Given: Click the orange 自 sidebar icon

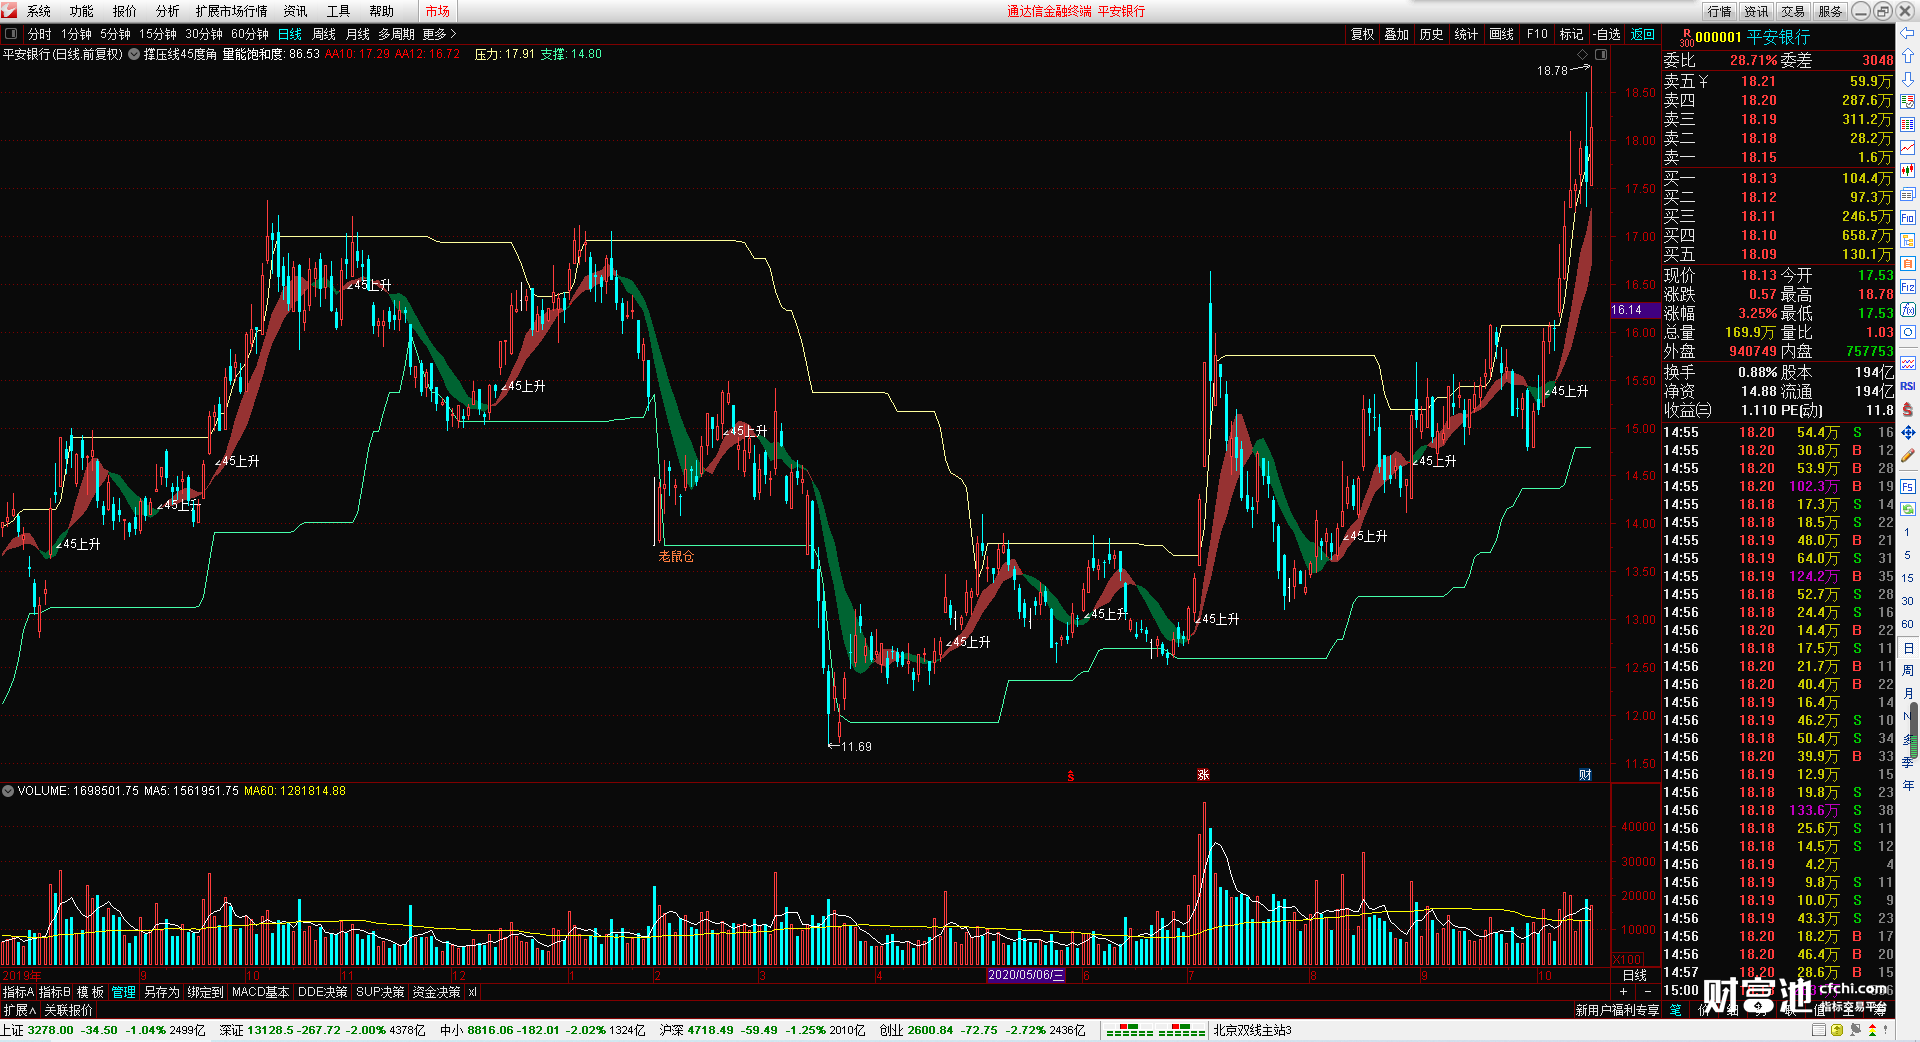Looking at the screenshot, I should tap(1907, 263).
